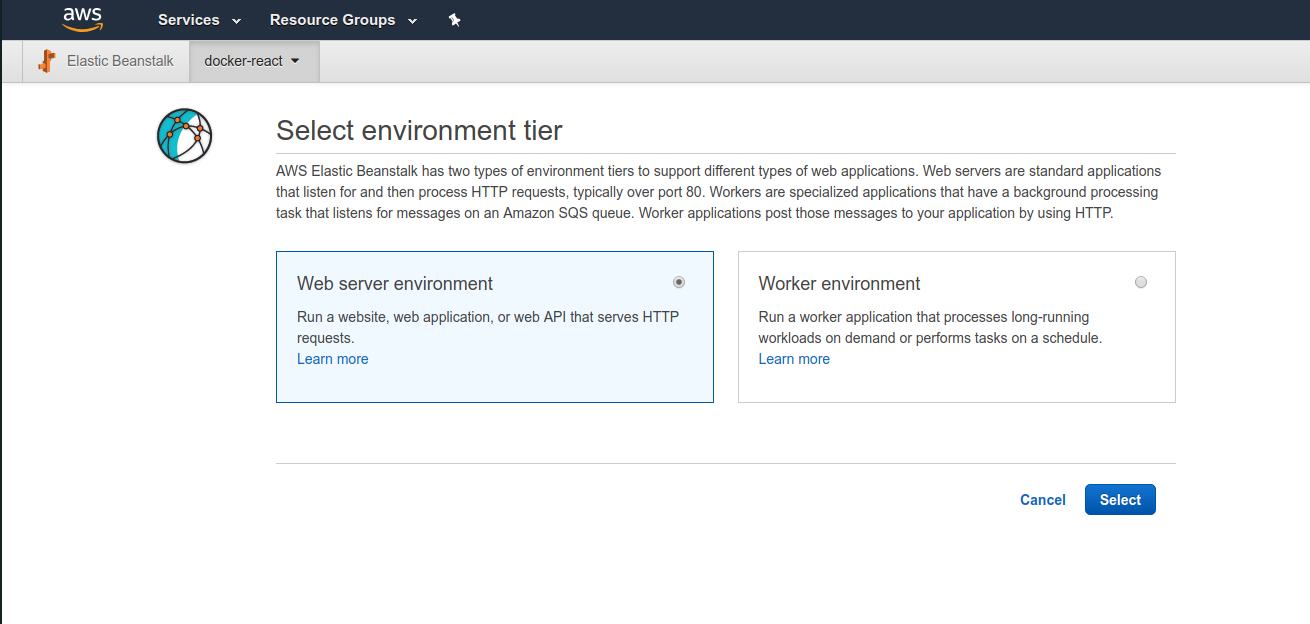Expand the Resource Groups dropdown
Viewport: 1310px width, 624px height.
[x=343, y=20]
